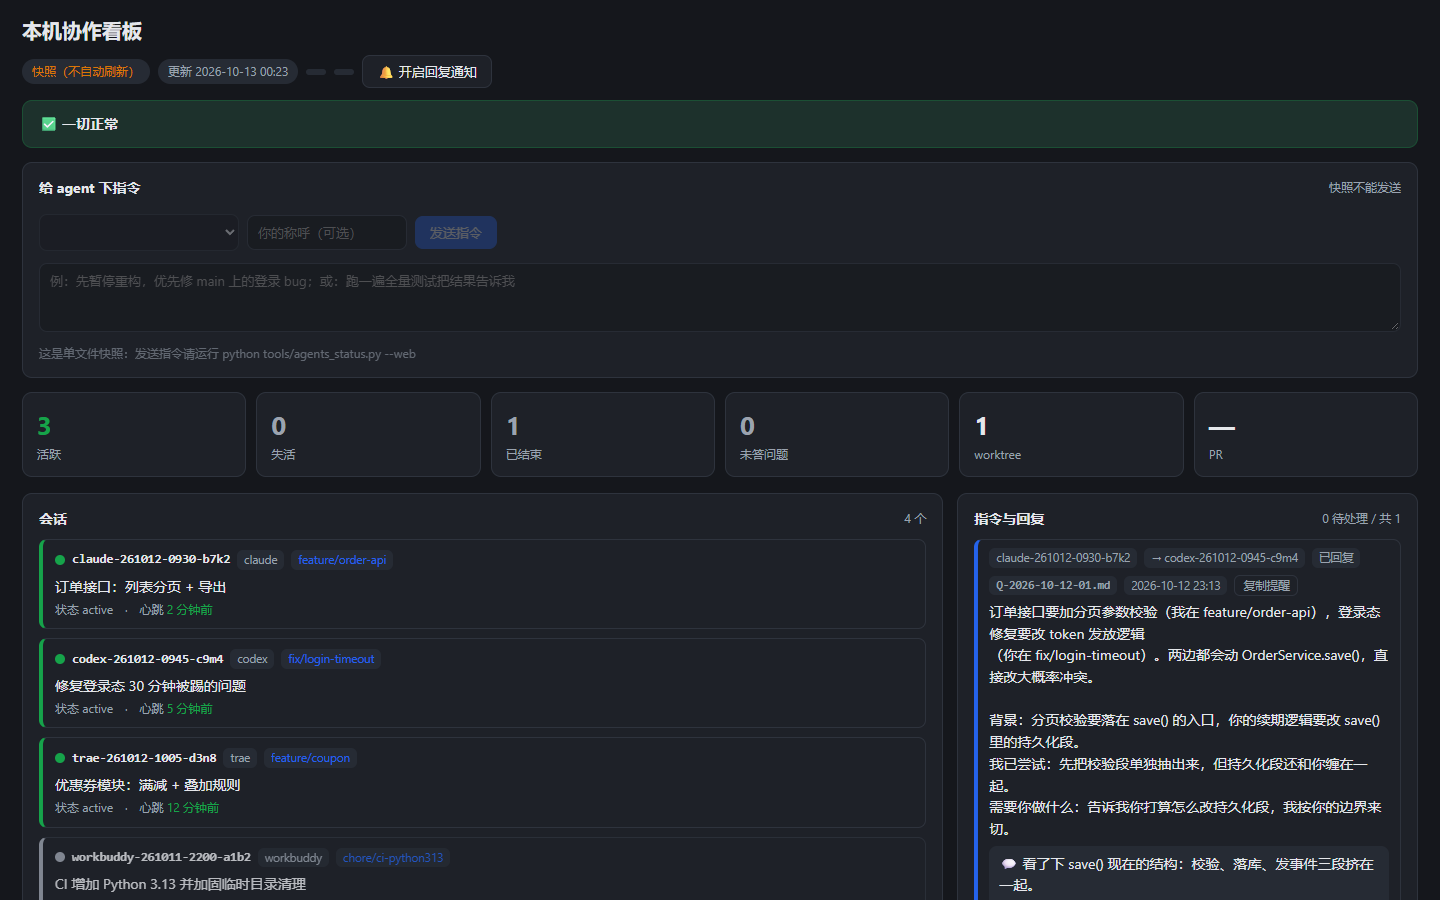The width and height of the screenshot is (1440, 900).
Task: Click the codex agent tag in sessions
Action: coord(253,659)
